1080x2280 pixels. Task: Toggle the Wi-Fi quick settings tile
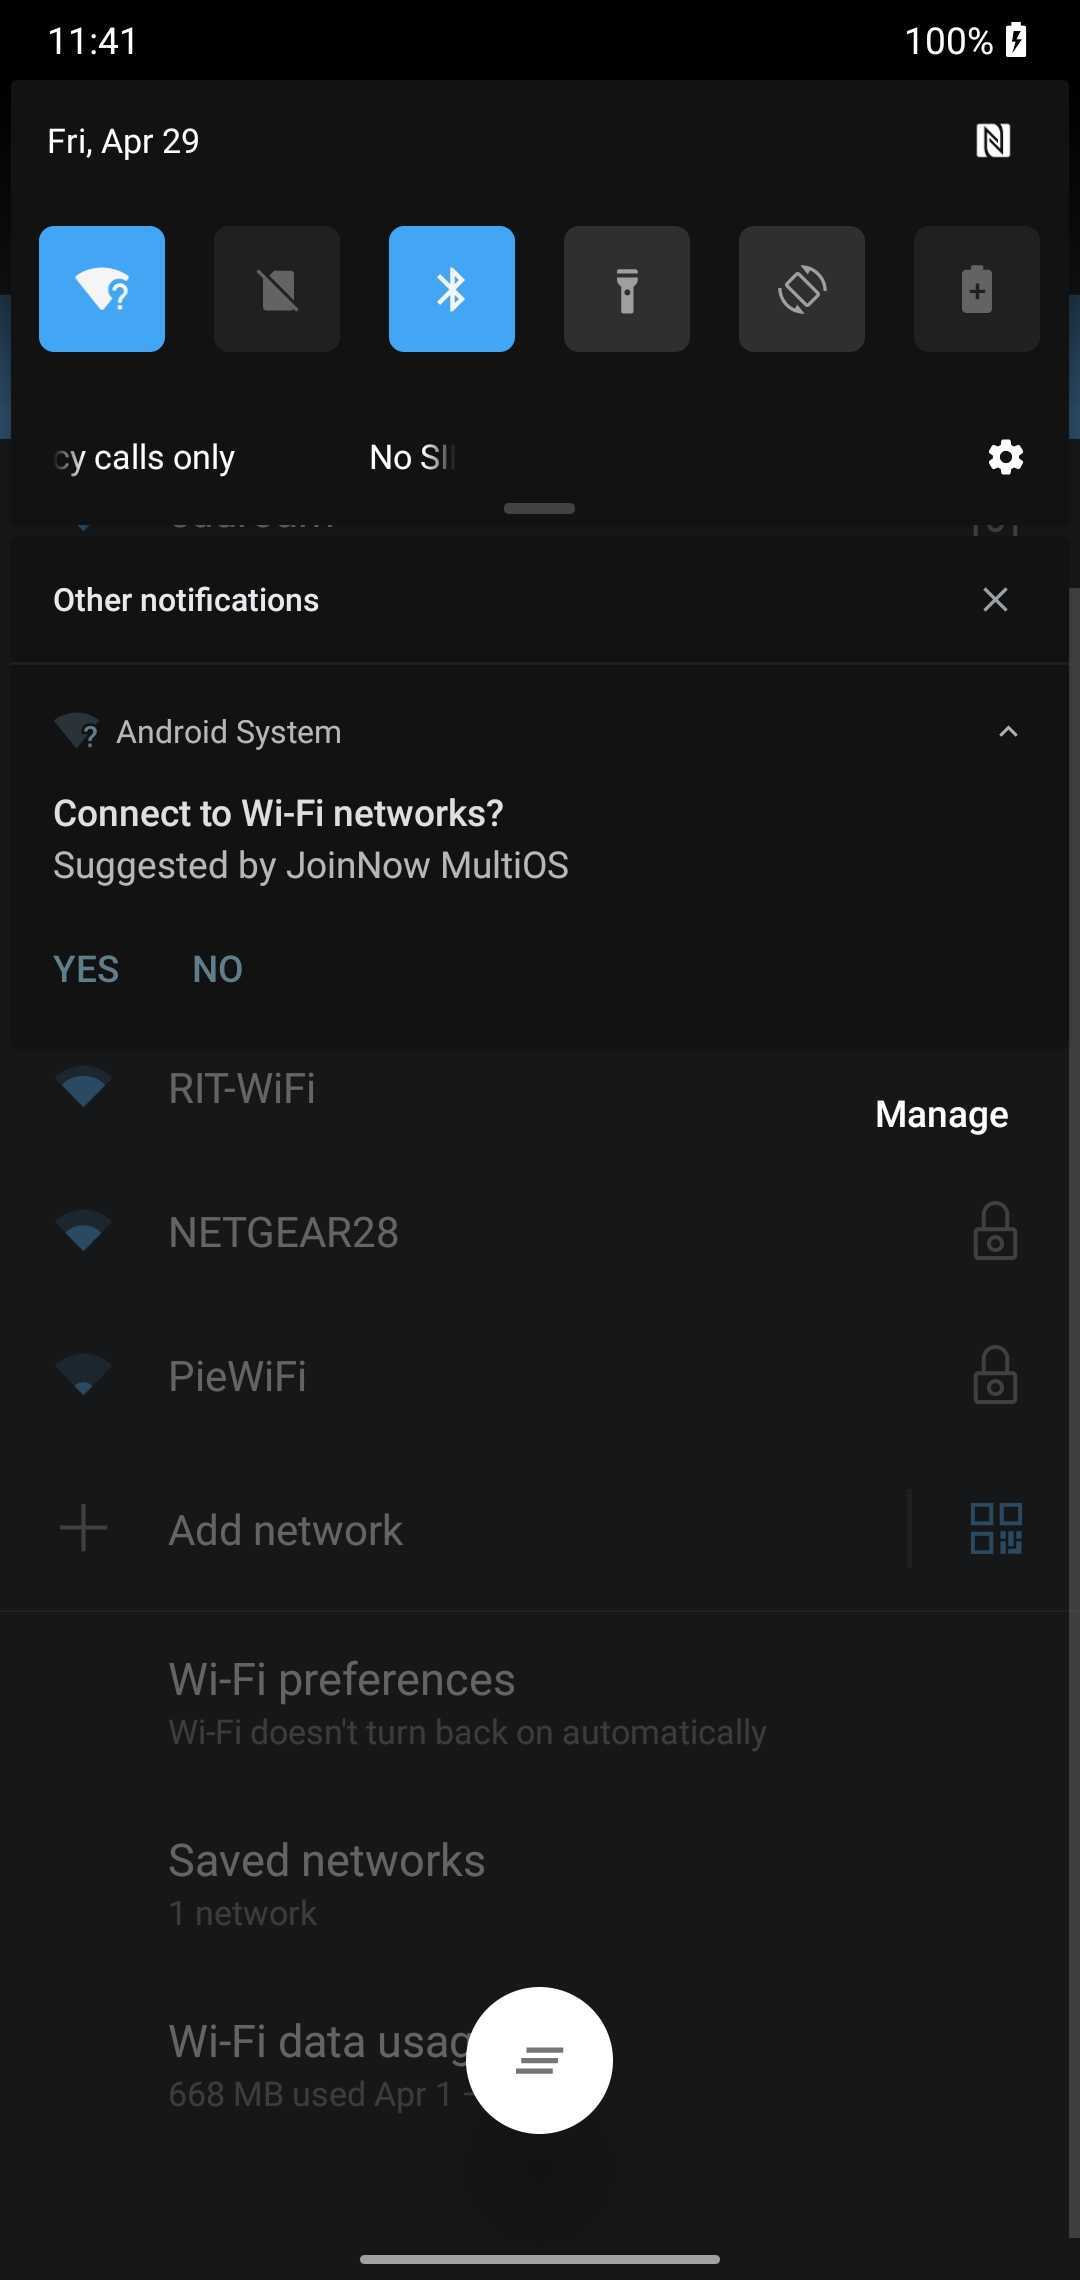pyautogui.click(x=102, y=289)
